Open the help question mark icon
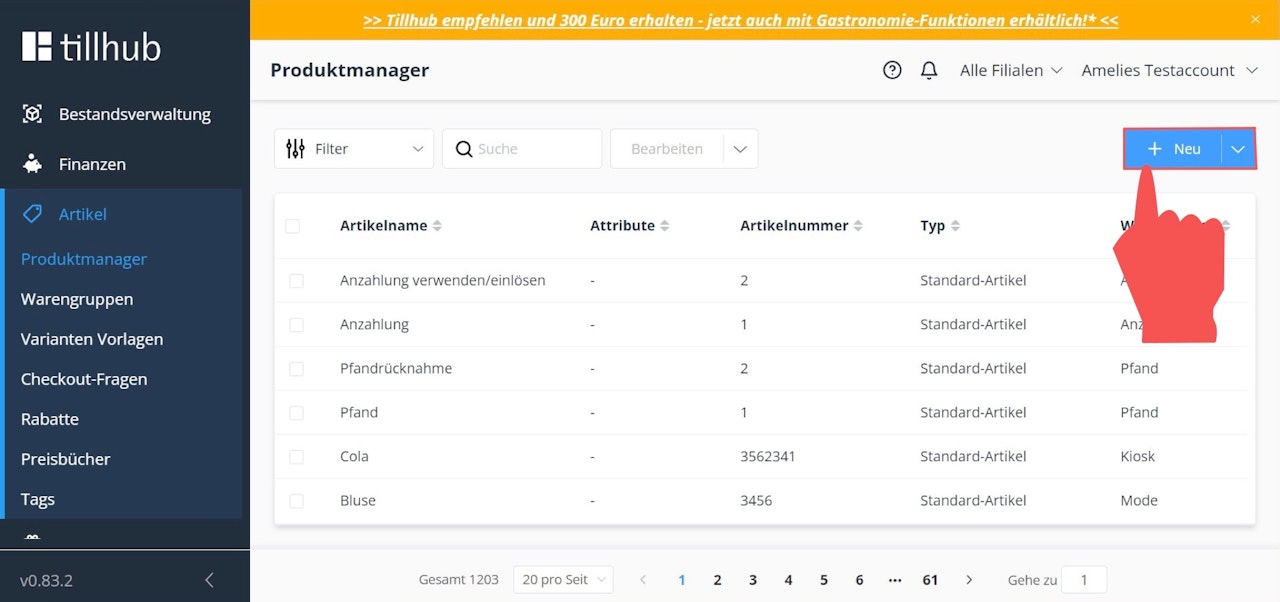1280x602 pixels. click(x=892, y=70)
